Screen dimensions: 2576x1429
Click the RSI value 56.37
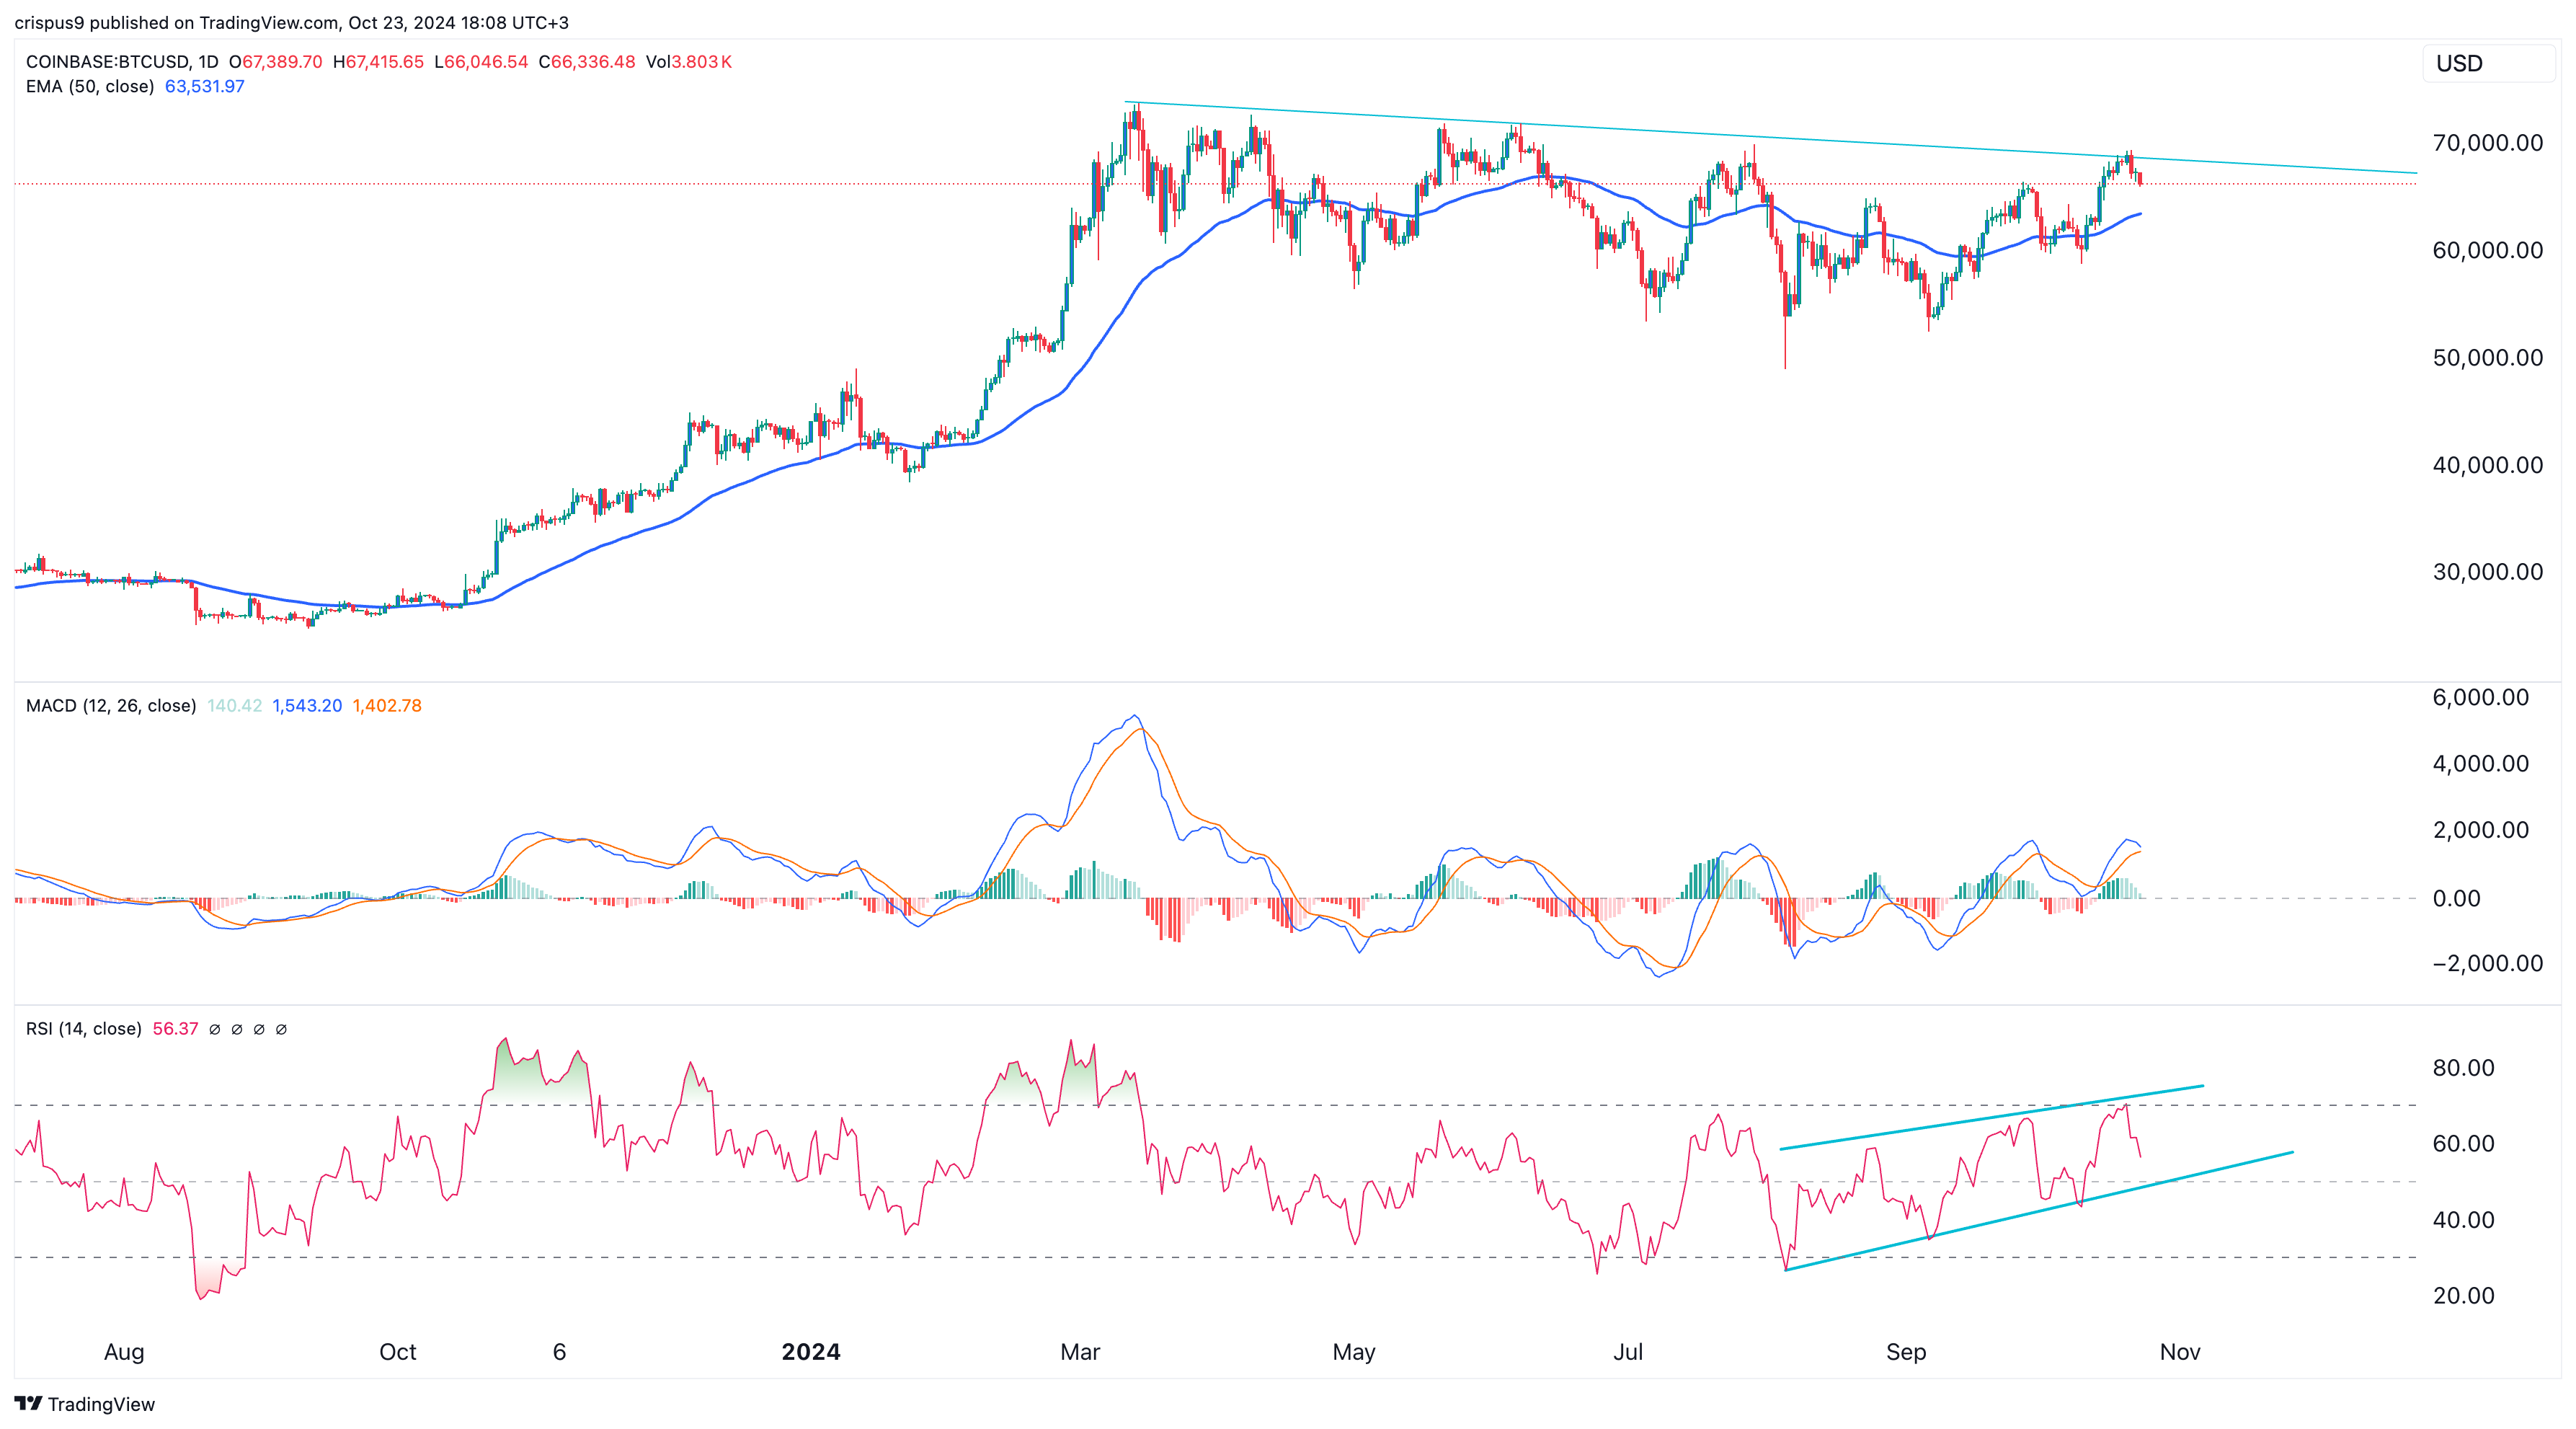(175, 1029)
